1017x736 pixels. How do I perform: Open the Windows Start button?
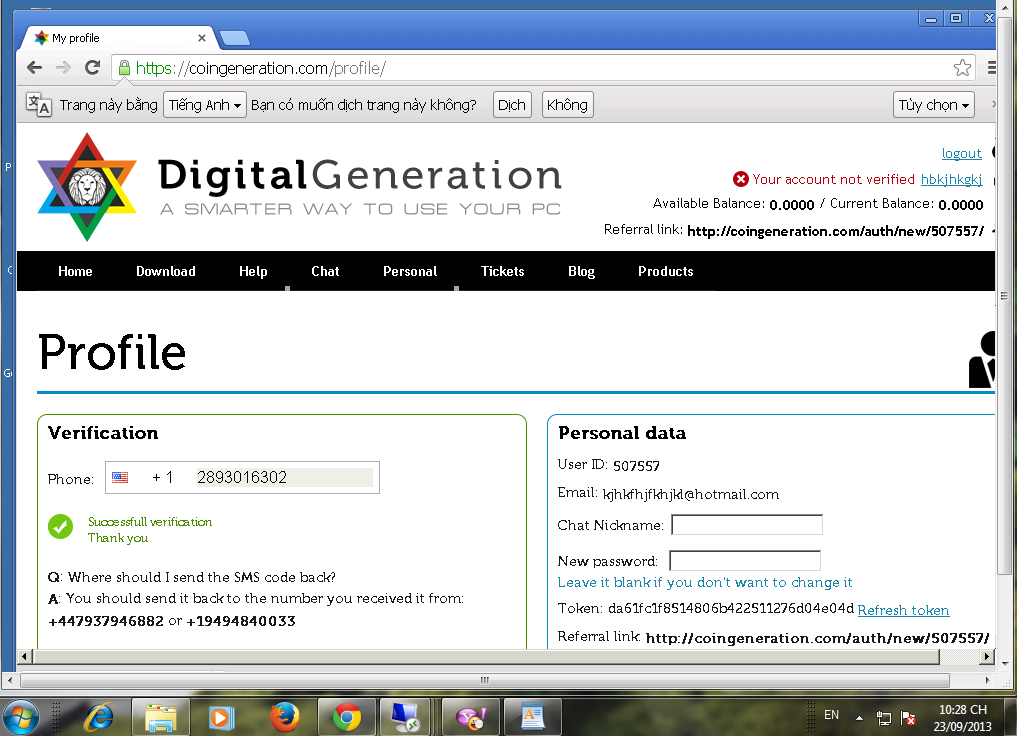20,717
